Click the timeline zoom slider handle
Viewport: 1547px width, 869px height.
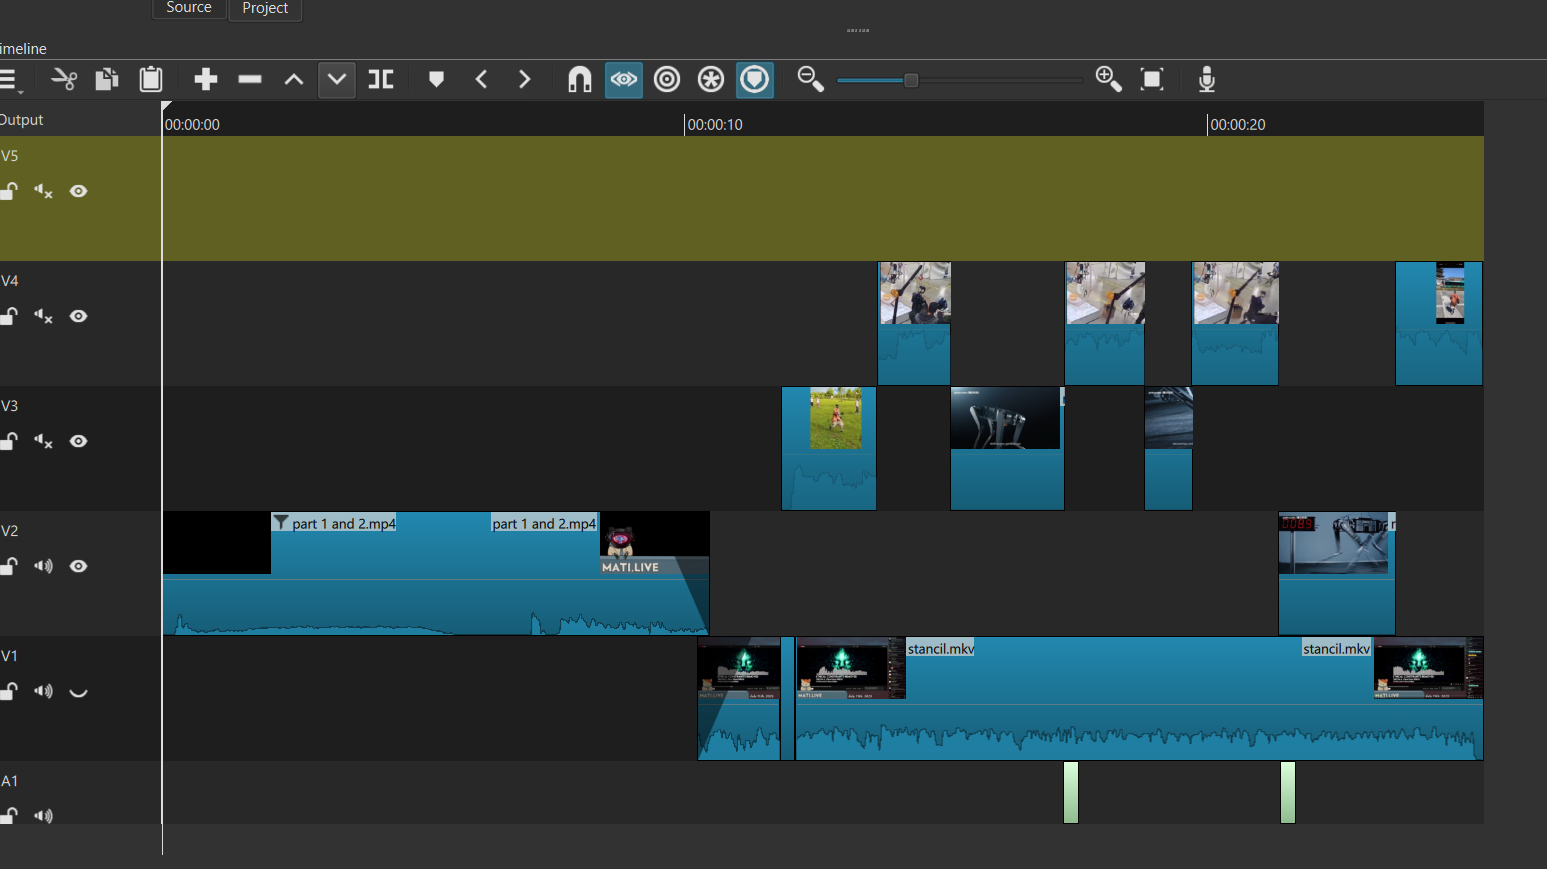point(911,80)
